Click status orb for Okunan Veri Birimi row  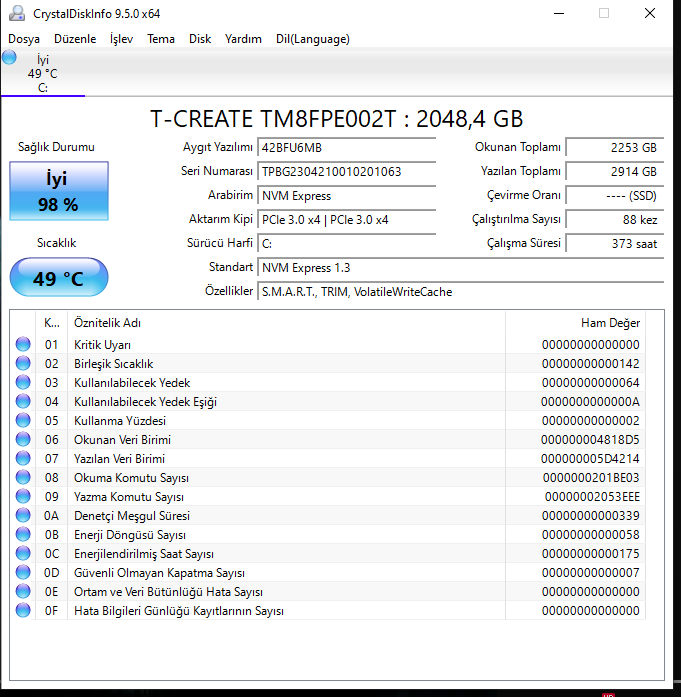point(23,439)
